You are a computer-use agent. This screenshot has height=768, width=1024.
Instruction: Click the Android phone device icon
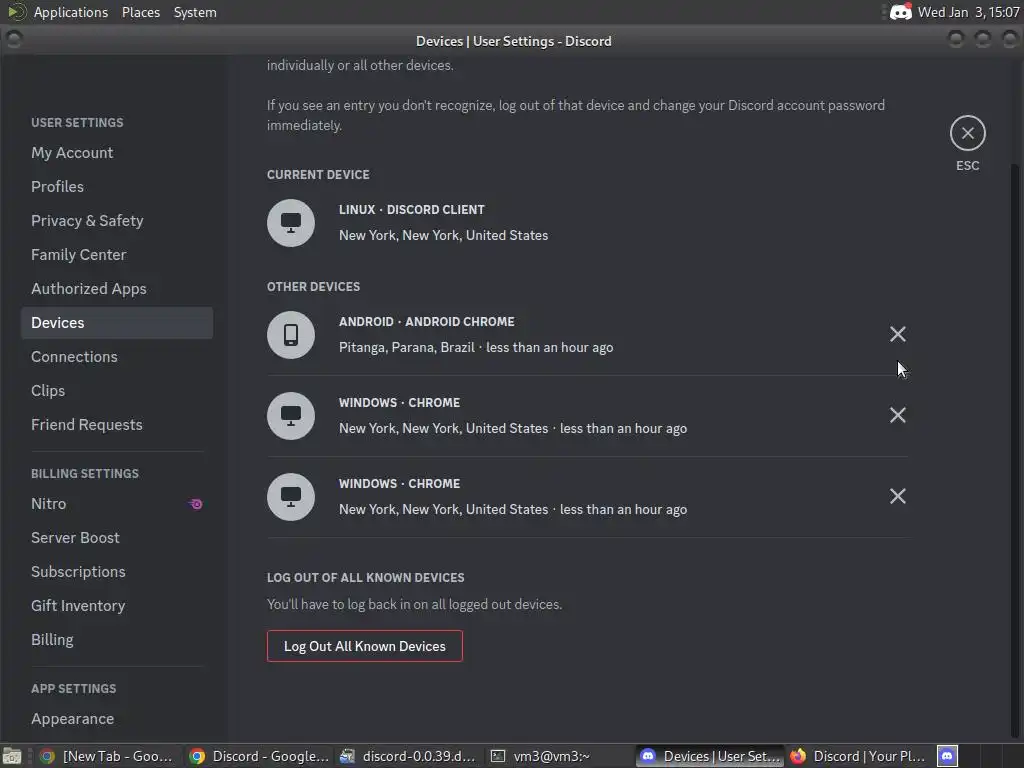291,335
